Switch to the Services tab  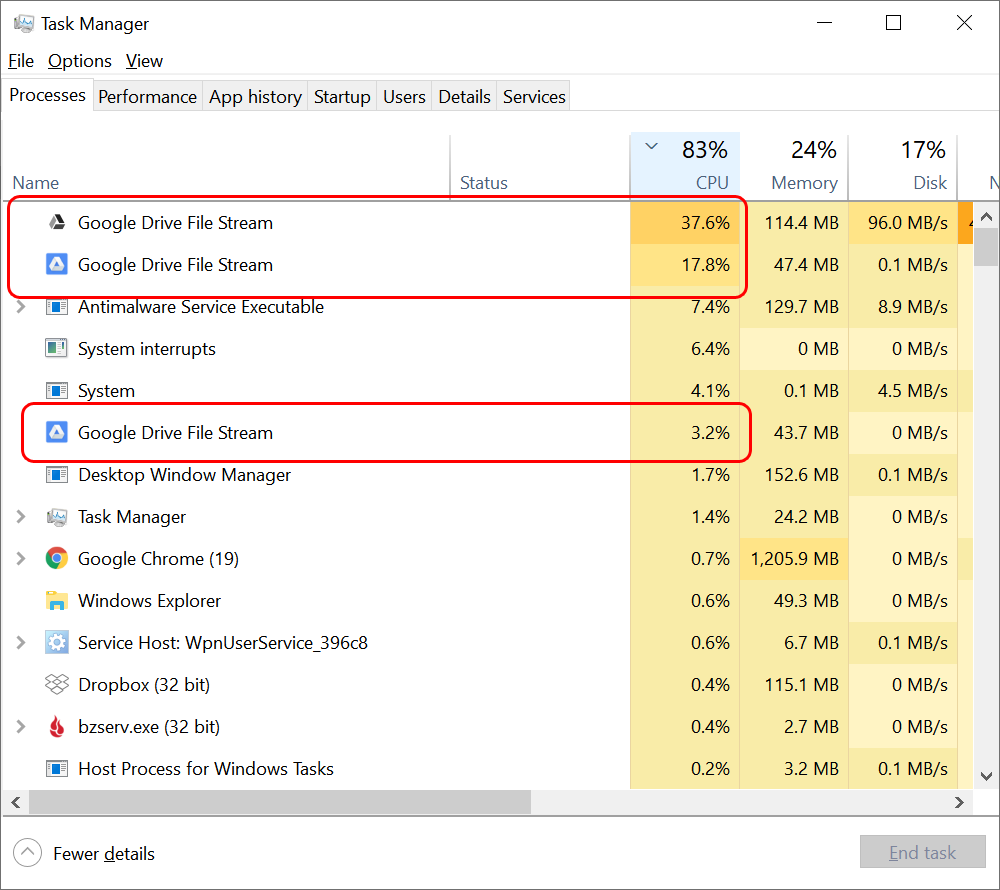point(534,96)
